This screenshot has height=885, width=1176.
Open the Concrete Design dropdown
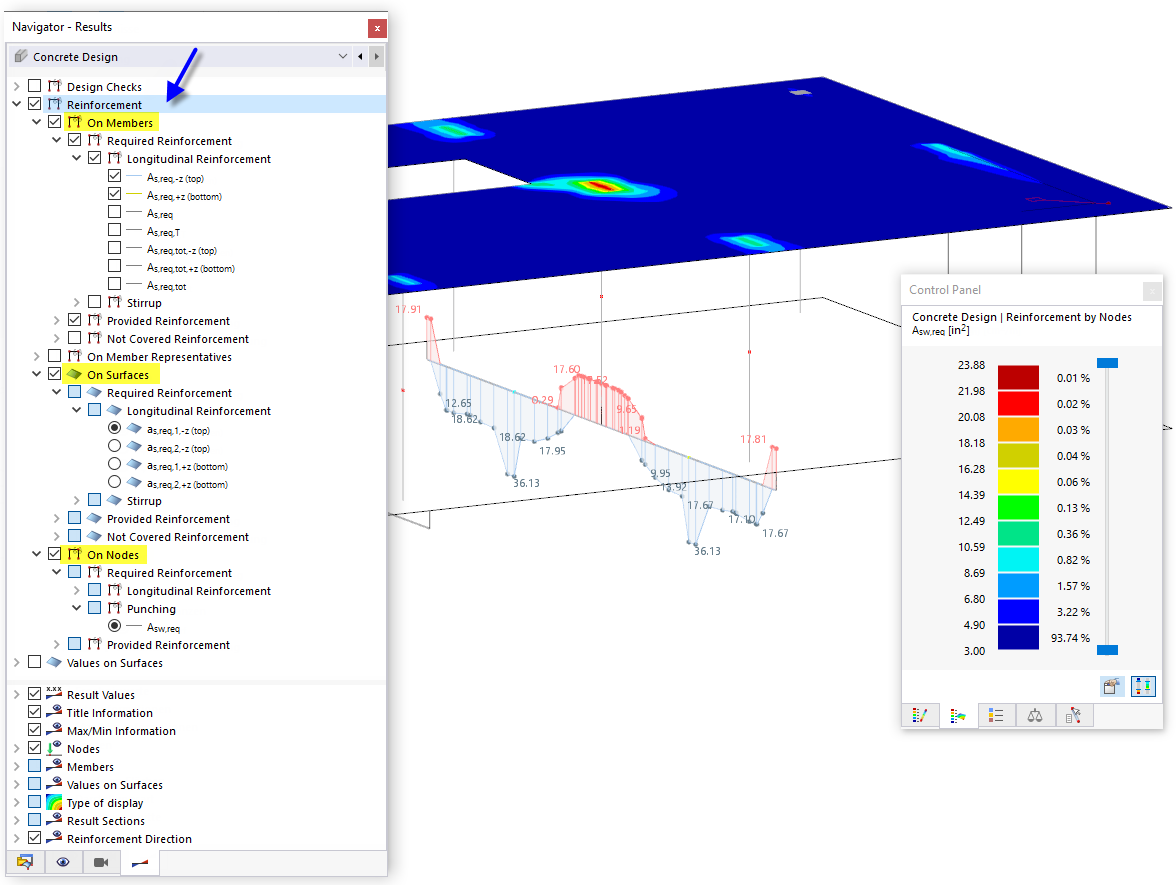(341, 56)
